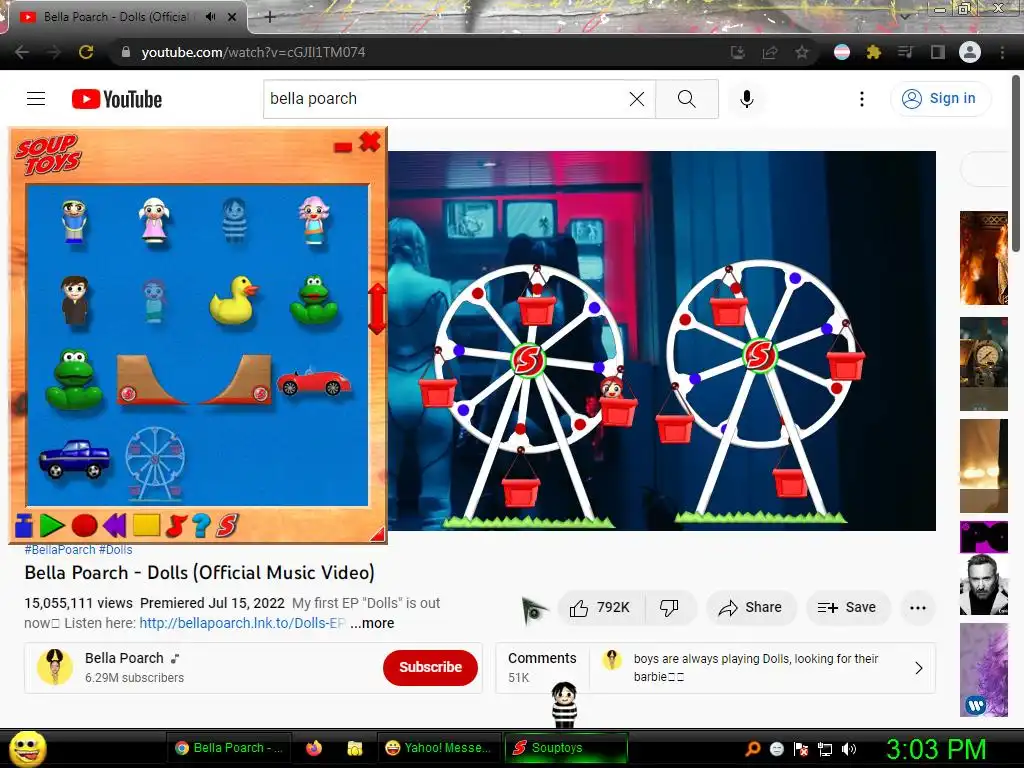Open the bellapoarch.lnk.to/Dolls-EP link
The height and width of the screenshot is (768, 1024).
click(x=242, y=623)
